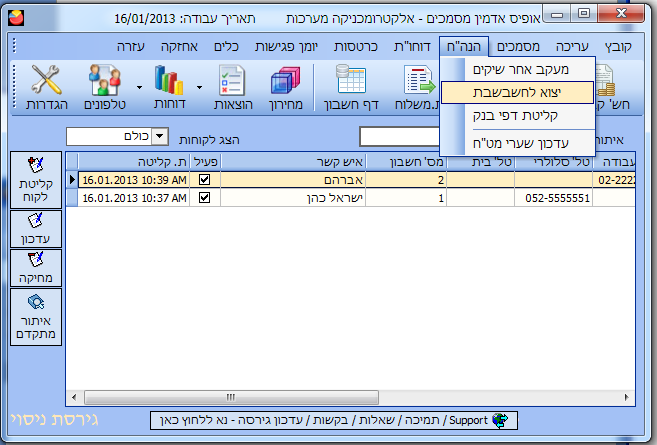Click the דף חשבון account page icon
The image size is (657, 445).
351,87
